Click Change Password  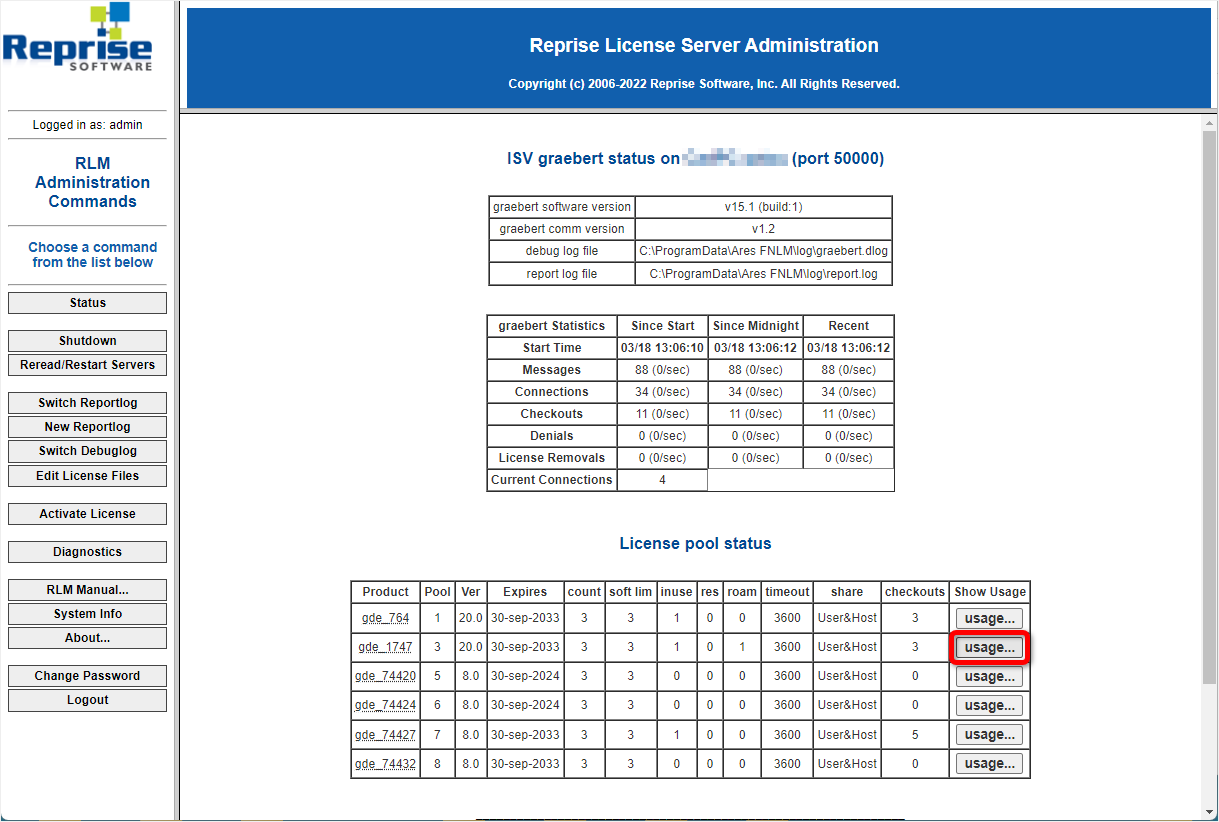(x=88, y=676)
